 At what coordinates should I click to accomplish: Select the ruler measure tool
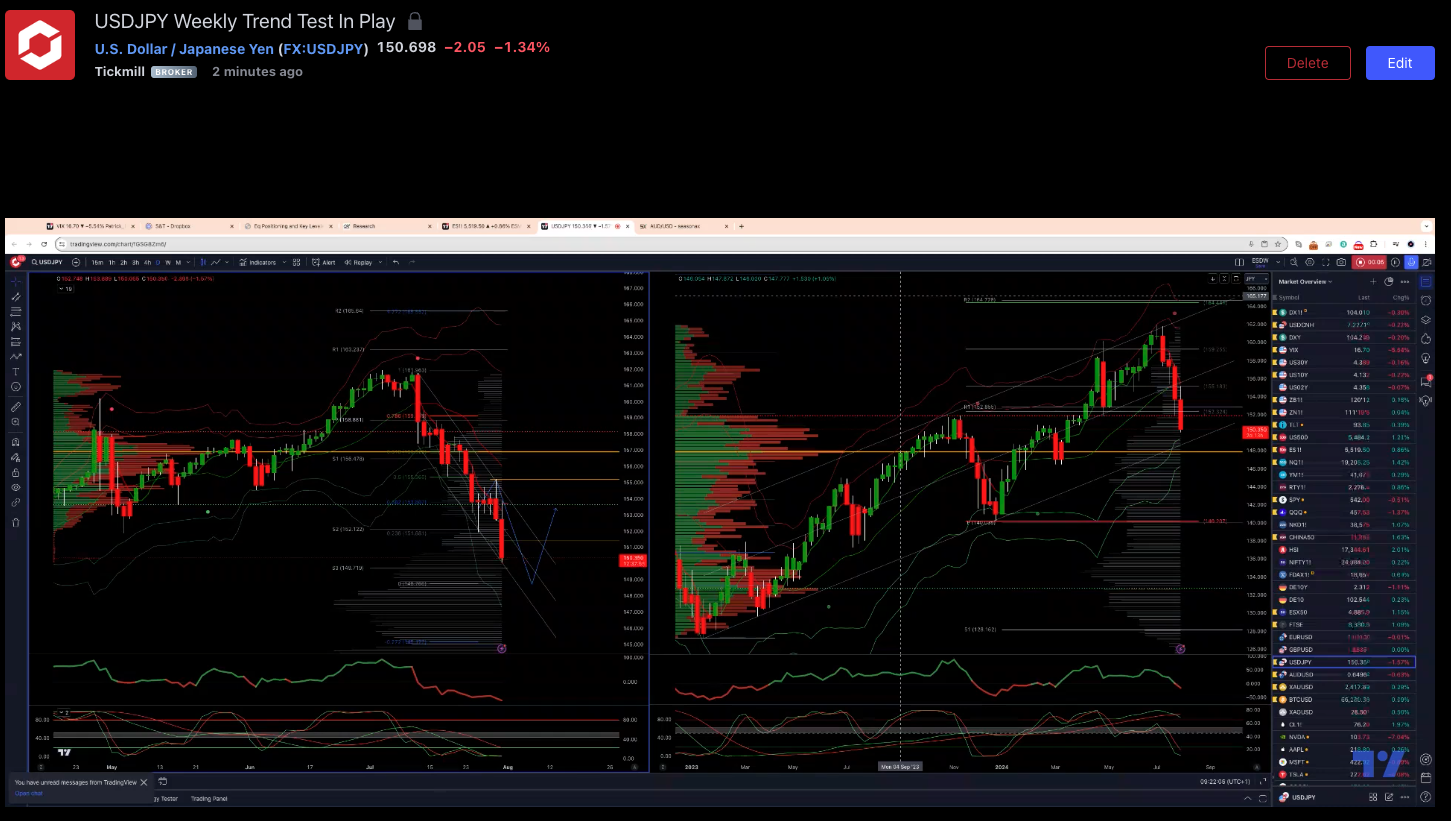click(x=16, y=407)
